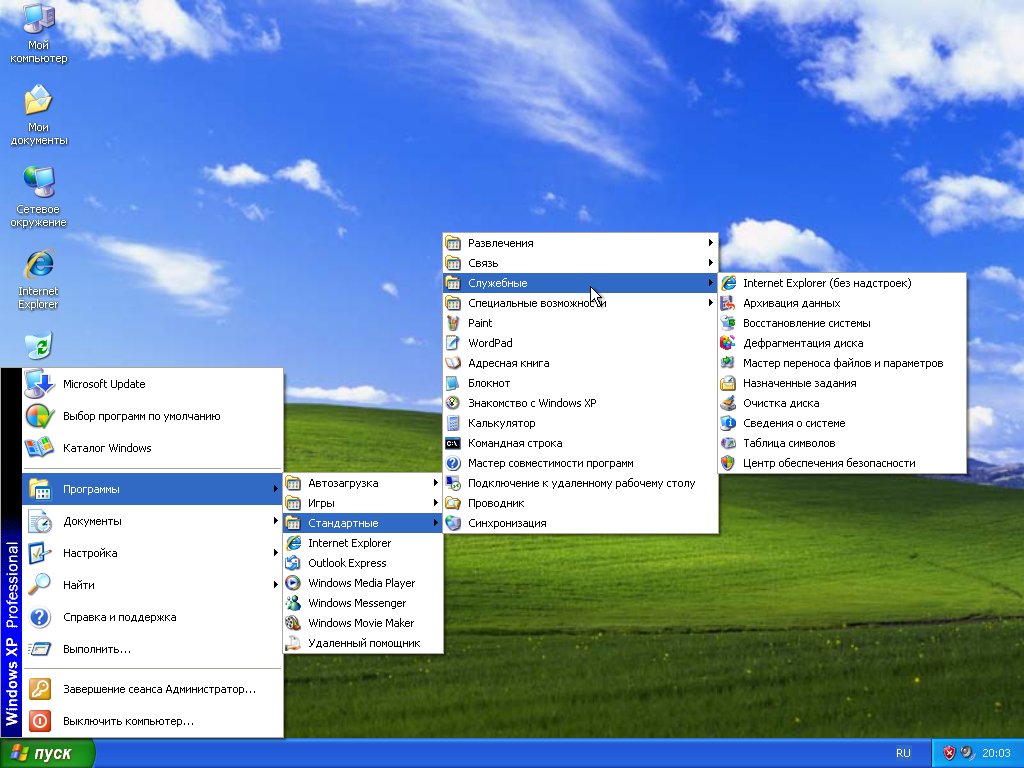Select Документы in the Start menu
The image size is (1024, 768).
point(92,521)
